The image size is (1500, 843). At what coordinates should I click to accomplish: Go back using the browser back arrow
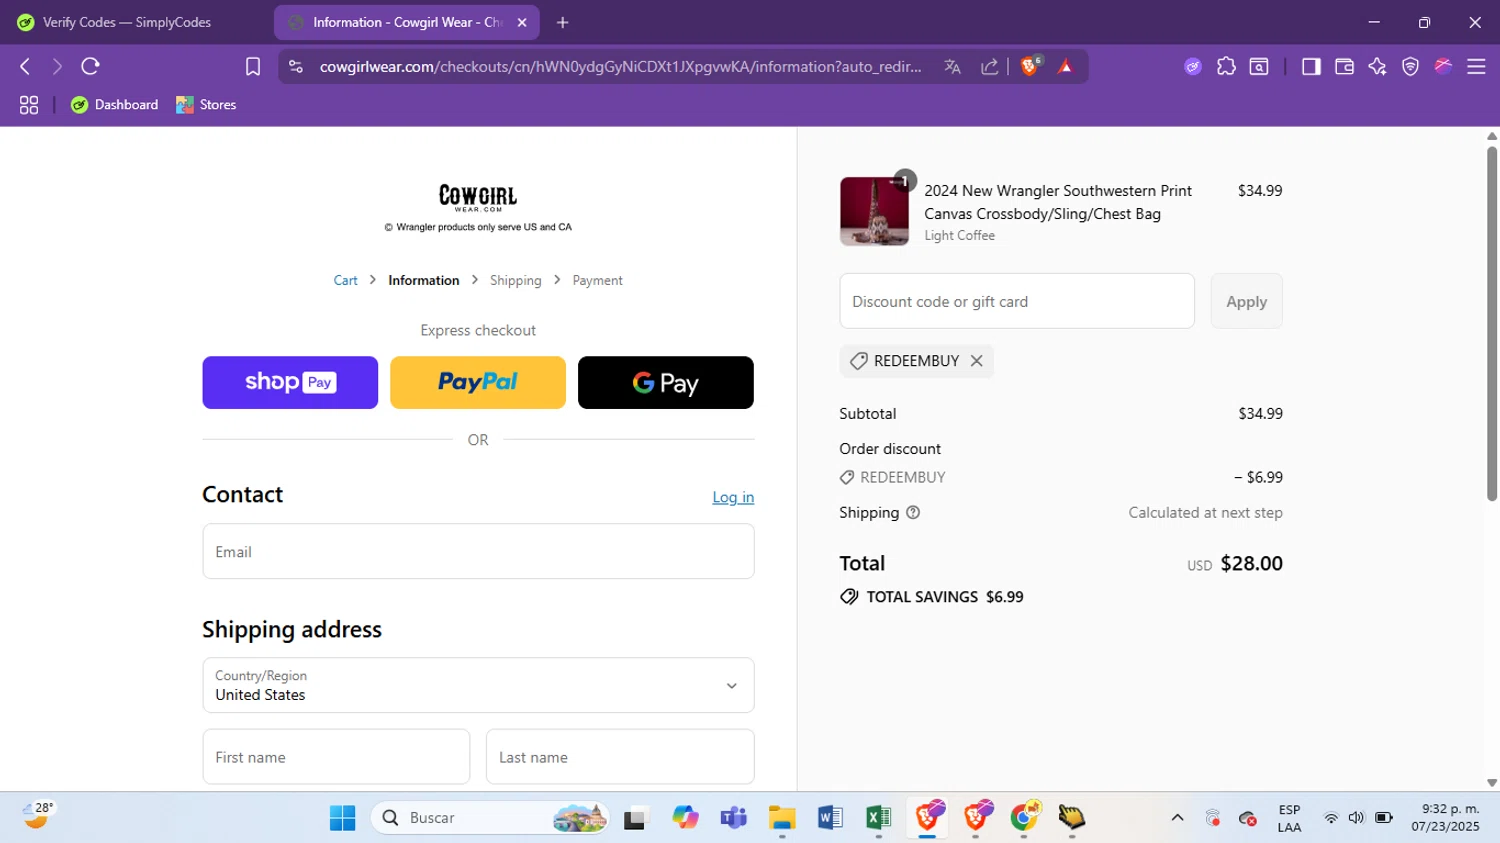[x=25, y=66]
